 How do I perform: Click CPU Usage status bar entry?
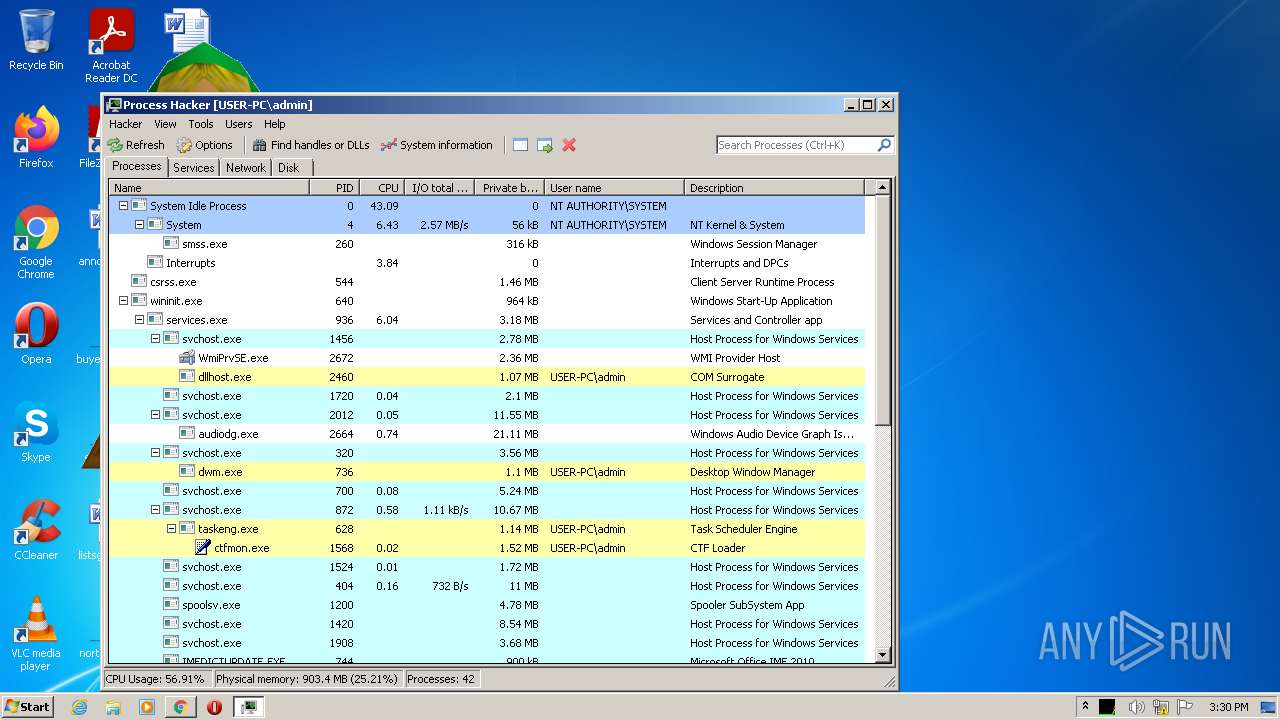point(156,679)
